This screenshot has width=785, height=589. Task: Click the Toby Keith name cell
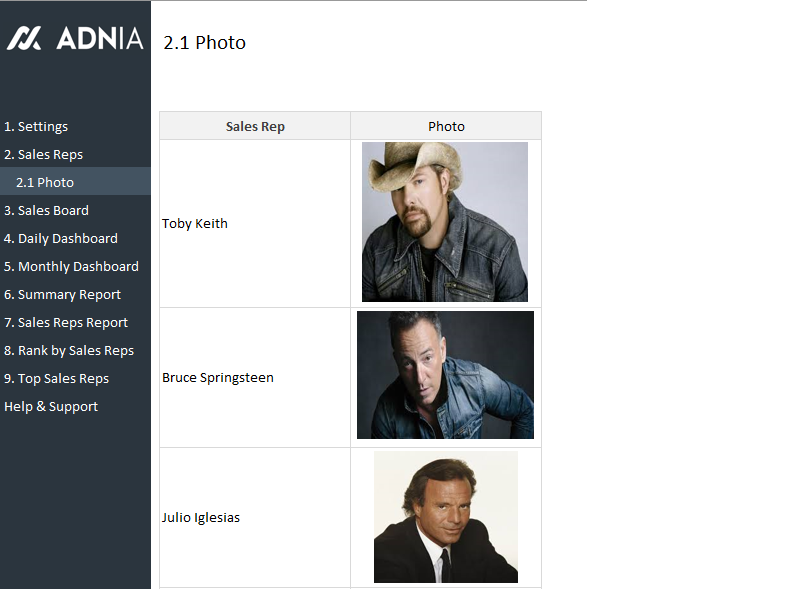[x=195, y=224]
